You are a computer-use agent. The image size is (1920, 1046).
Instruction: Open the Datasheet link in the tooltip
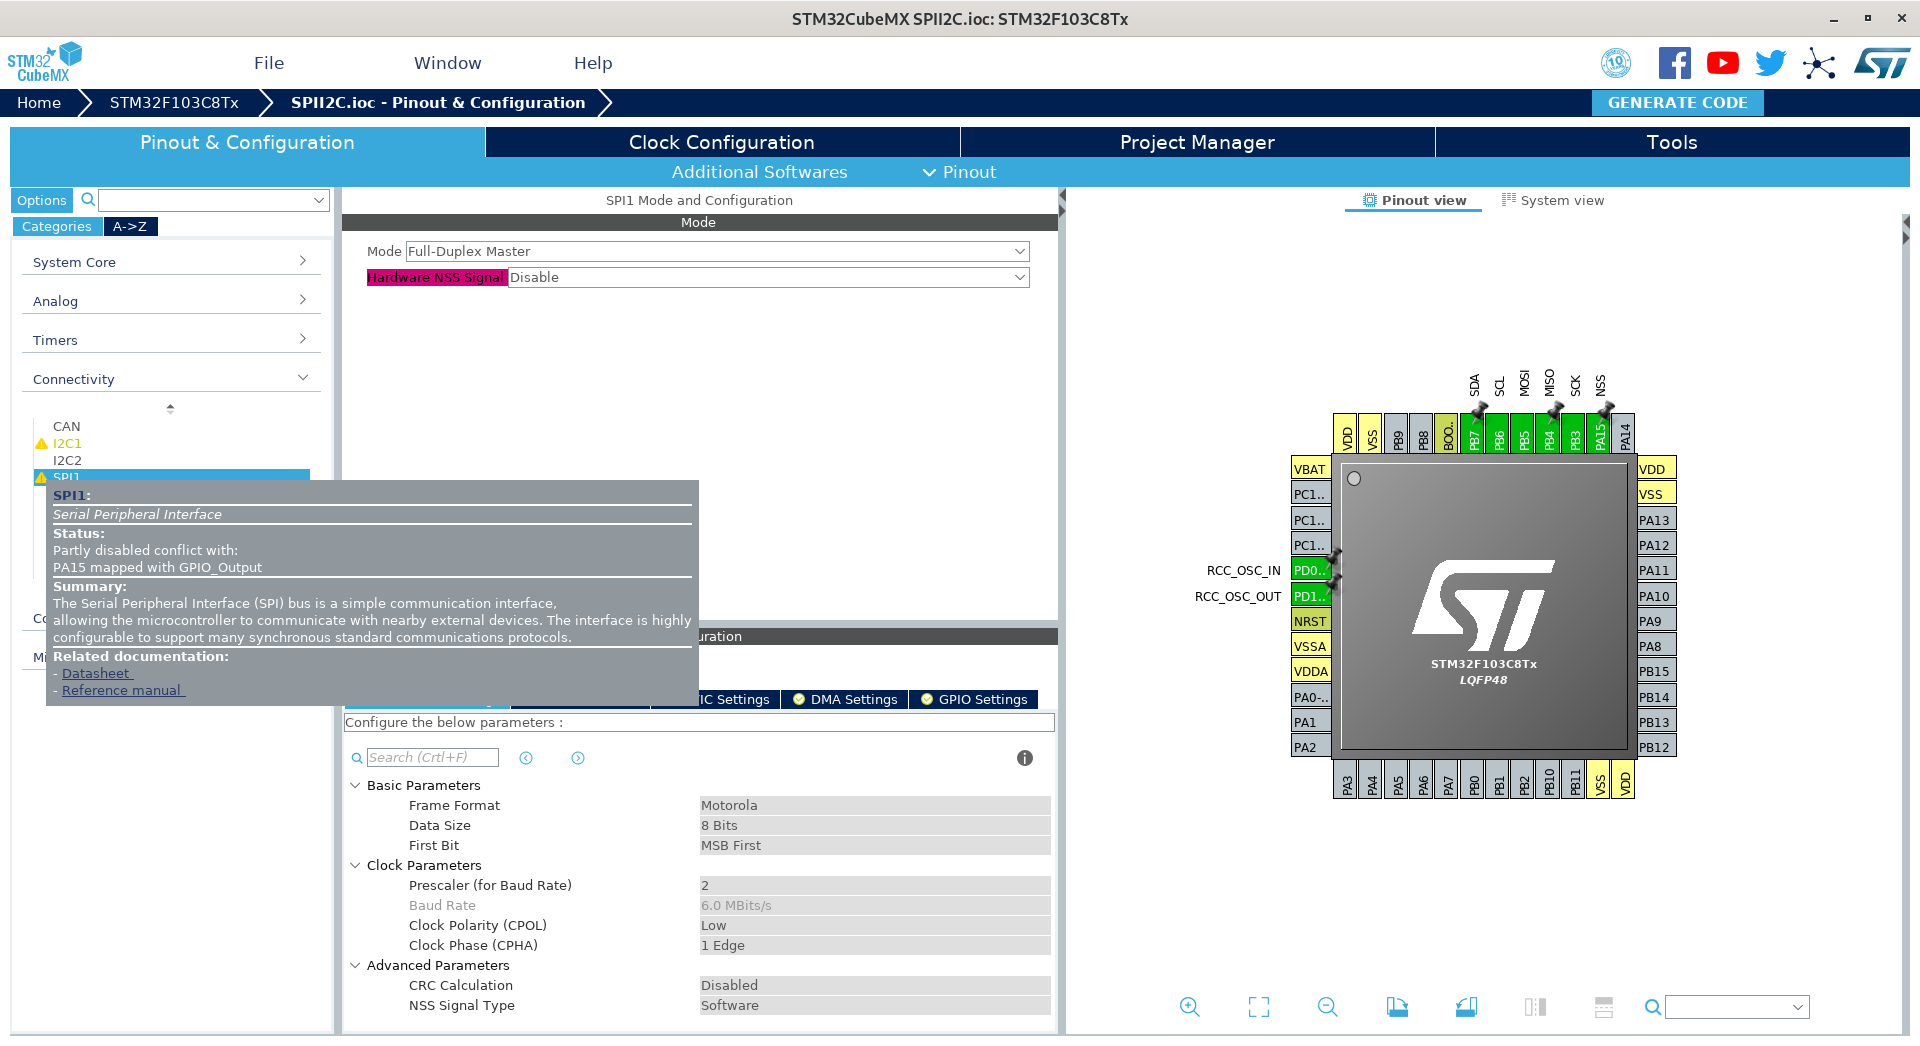96,673
